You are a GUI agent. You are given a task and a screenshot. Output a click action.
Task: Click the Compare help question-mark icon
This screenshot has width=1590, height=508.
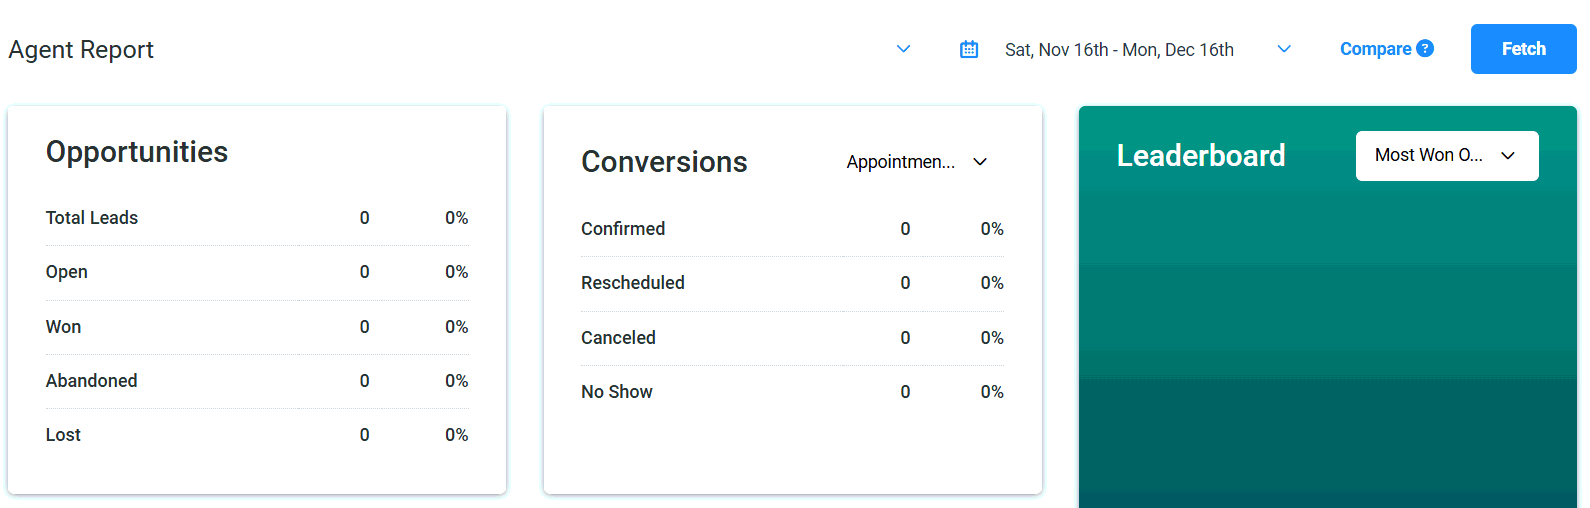pos(1425,48)
